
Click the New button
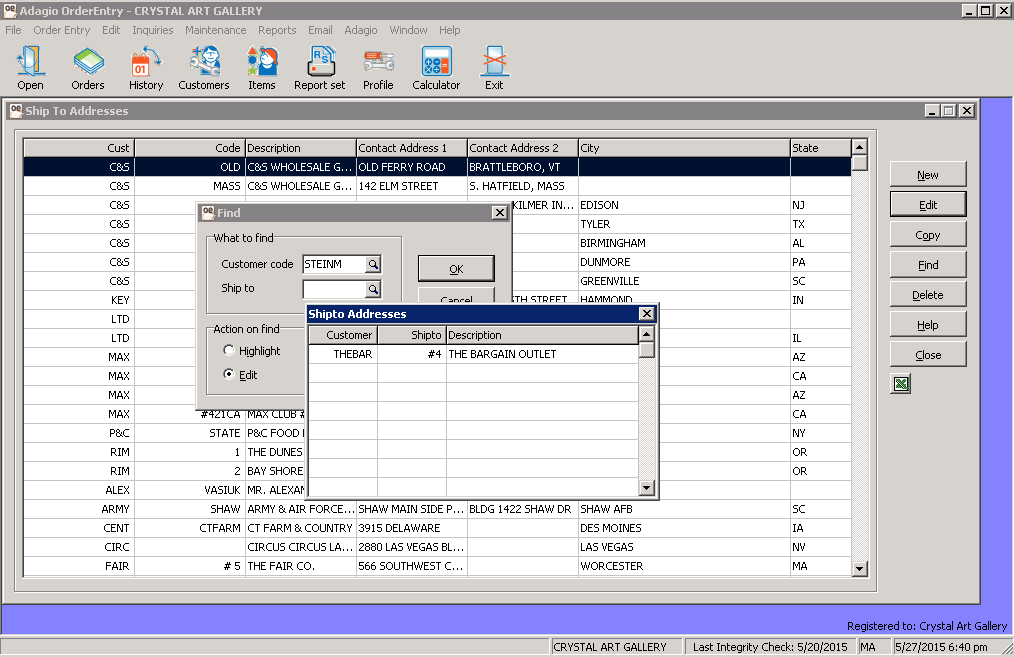(927, 175)
